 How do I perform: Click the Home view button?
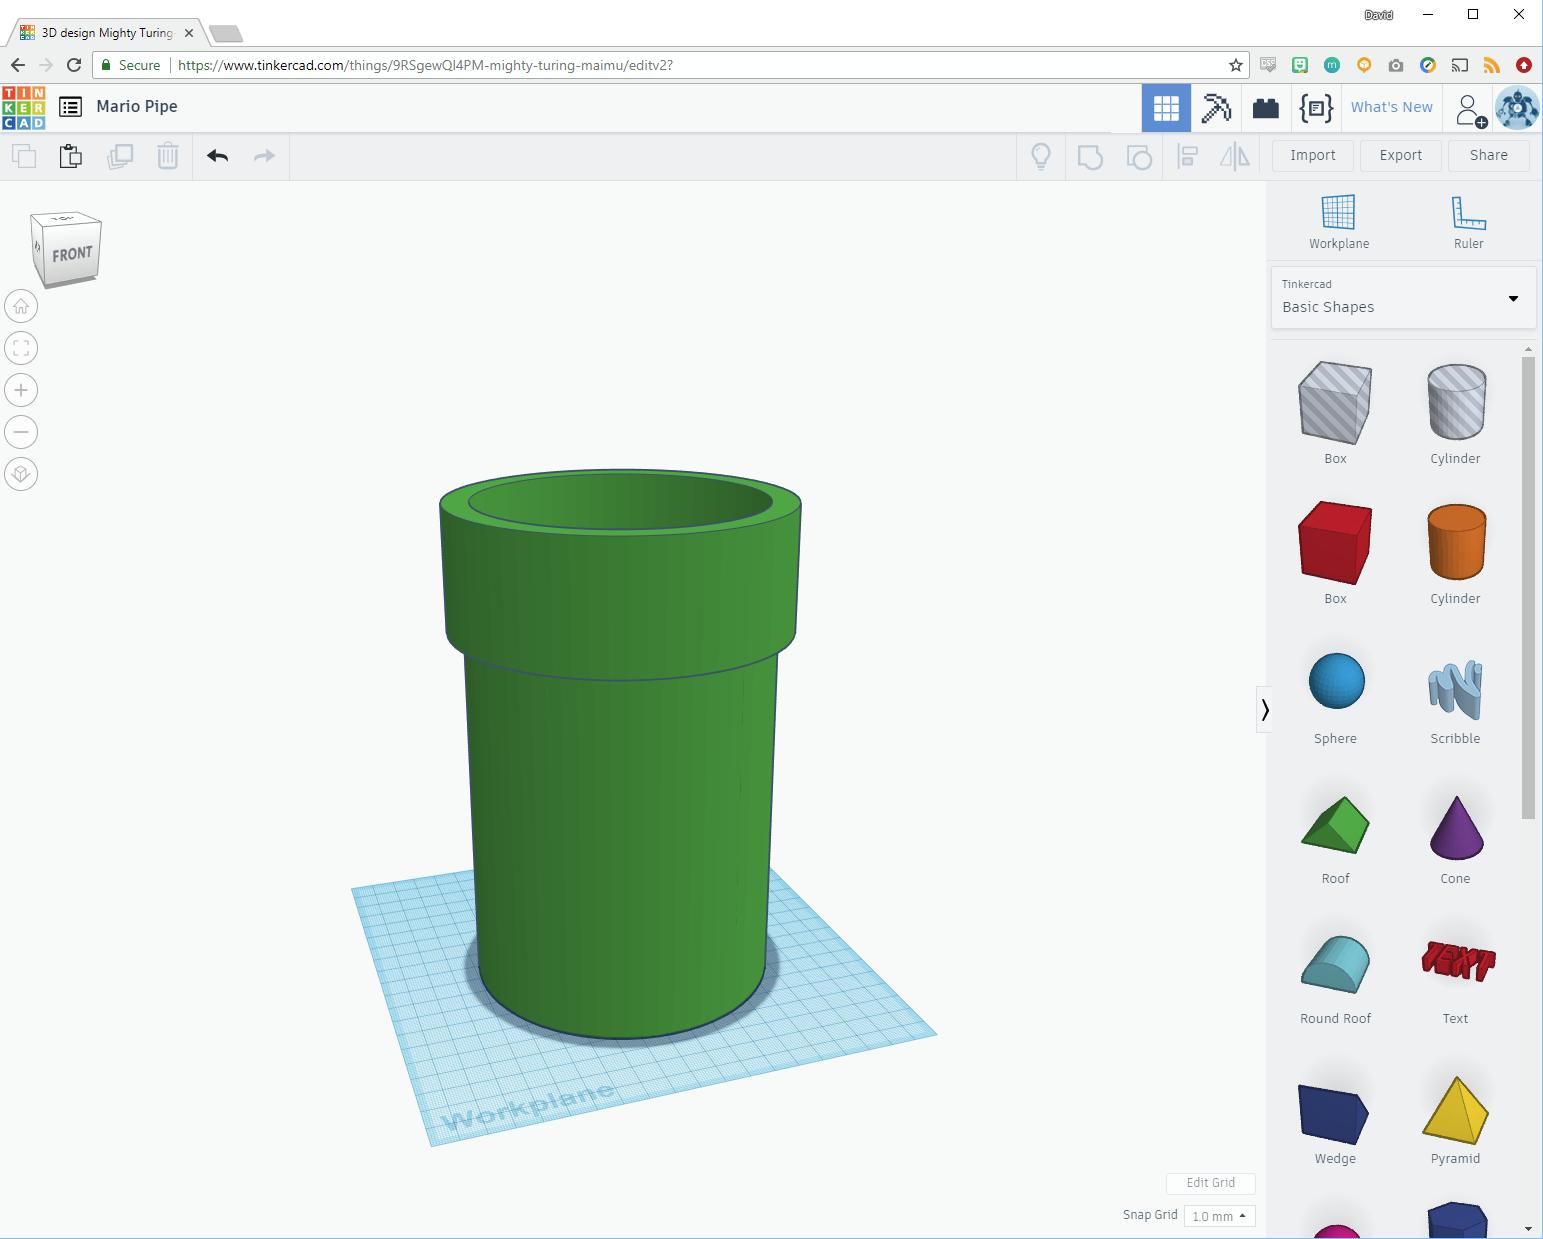click(21, 306)
